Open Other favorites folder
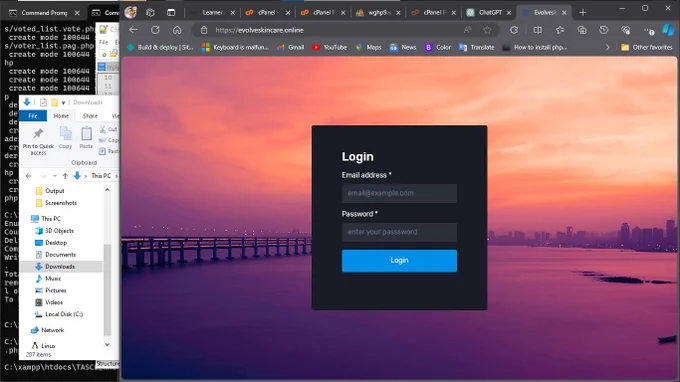Viewport: 680px width, 382px height. [x=647, y=47]
